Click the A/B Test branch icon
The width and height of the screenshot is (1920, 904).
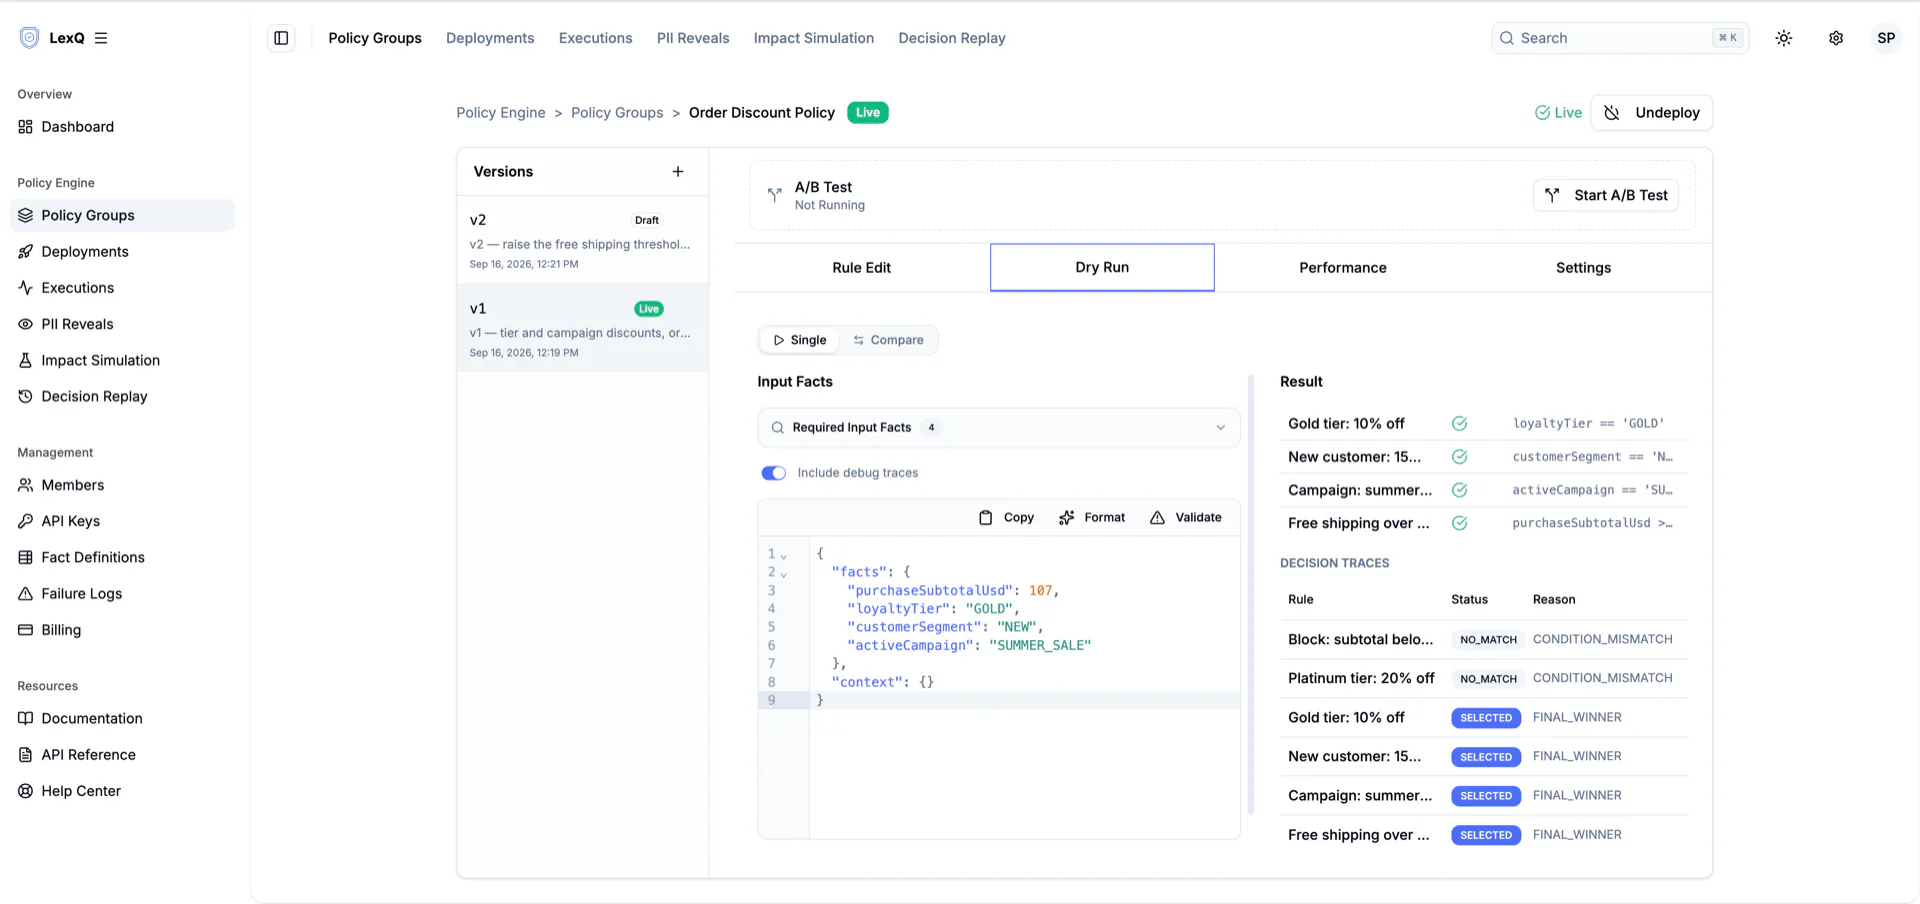(774, 195)
